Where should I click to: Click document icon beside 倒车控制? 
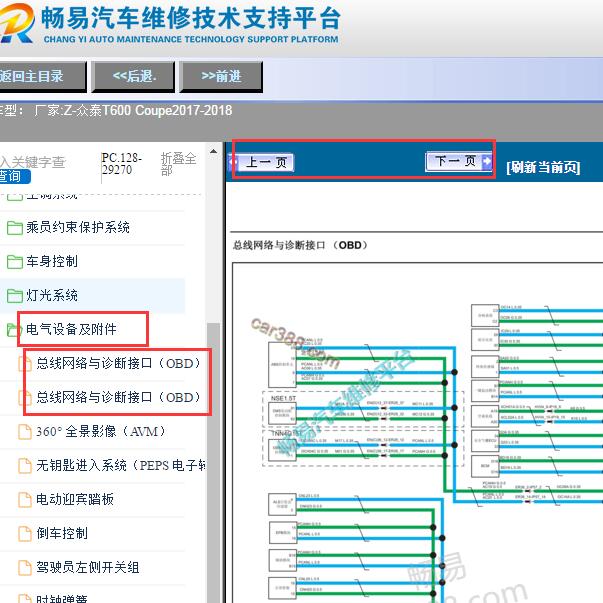(25, 533)
